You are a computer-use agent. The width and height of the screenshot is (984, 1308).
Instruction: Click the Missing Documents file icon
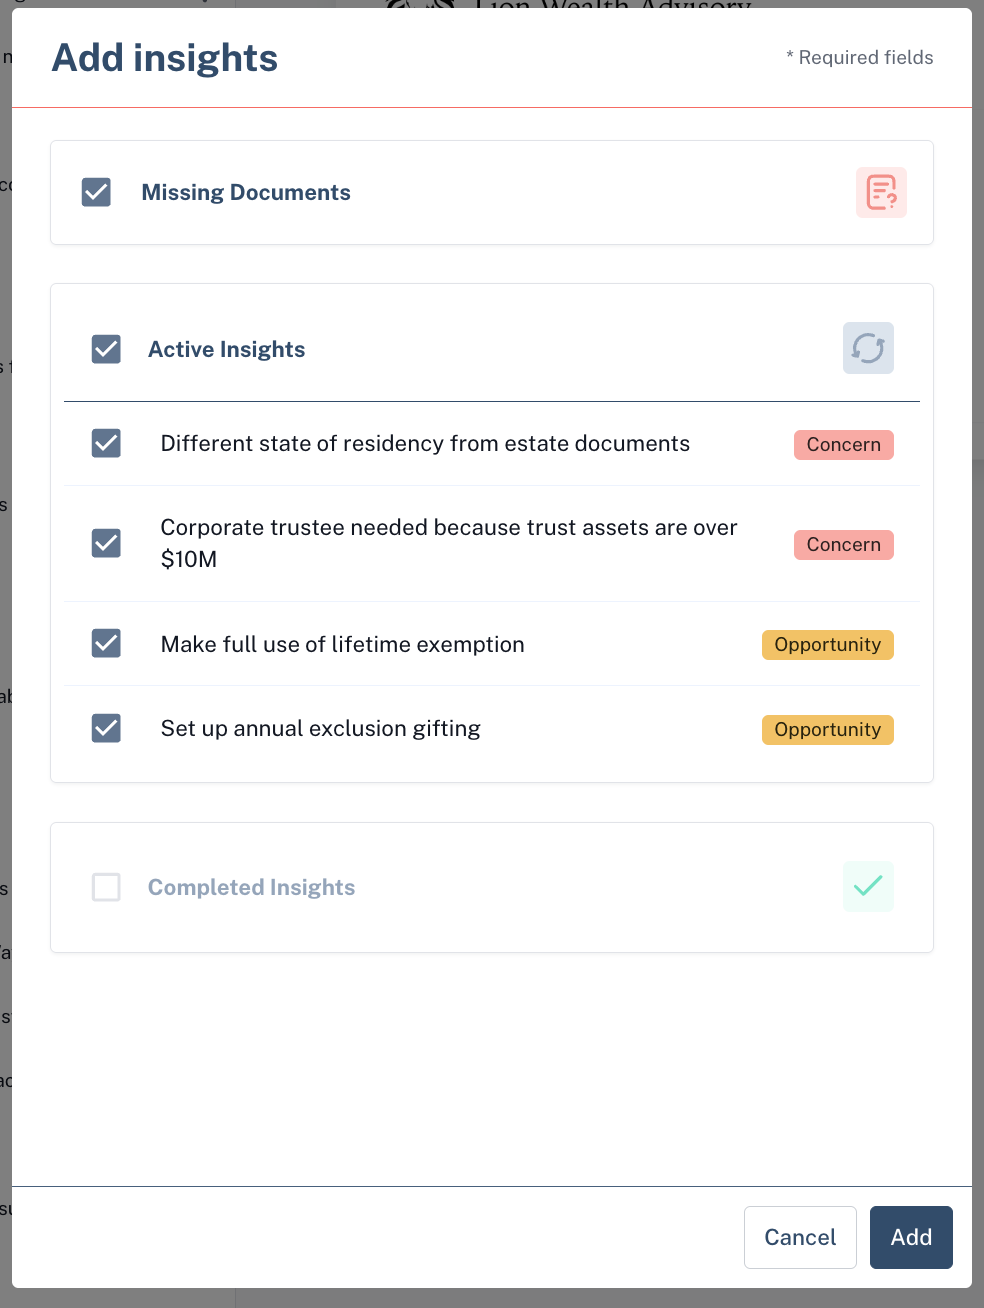coord(881,192)
